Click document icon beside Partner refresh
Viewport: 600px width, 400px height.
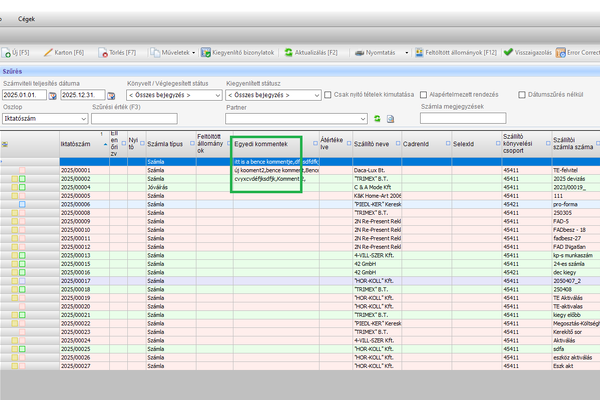[x=390, y=119]
